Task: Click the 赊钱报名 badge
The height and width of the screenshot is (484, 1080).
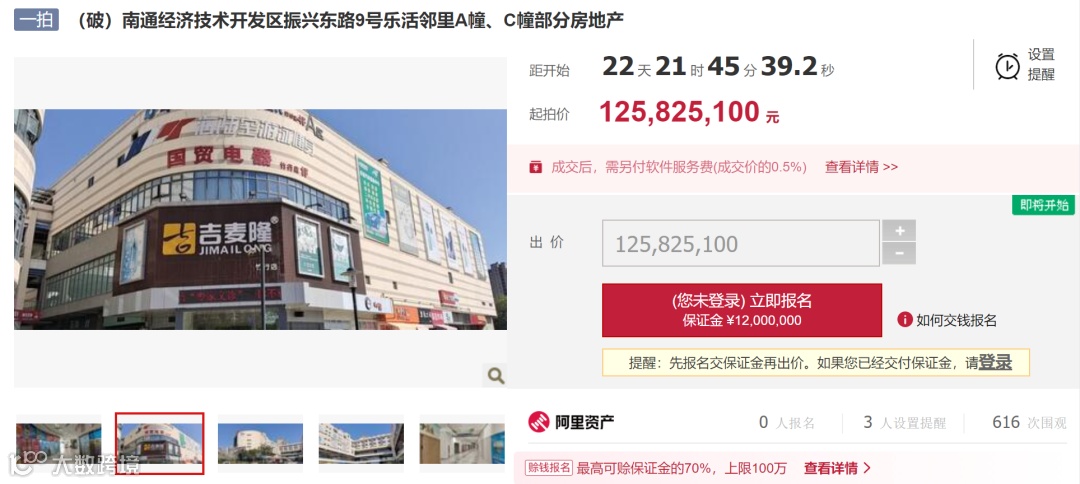Action: tap(549, 468)
